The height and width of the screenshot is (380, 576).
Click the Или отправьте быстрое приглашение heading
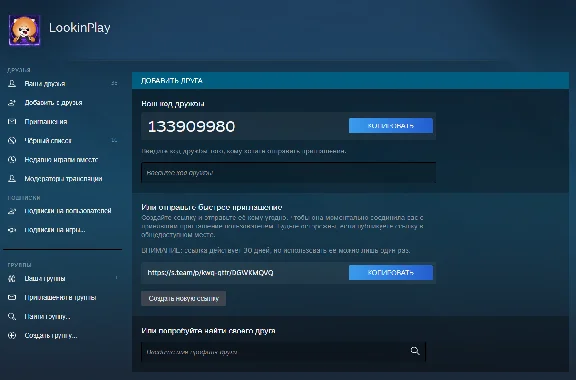pyautogui.click(x=212, y=207)
